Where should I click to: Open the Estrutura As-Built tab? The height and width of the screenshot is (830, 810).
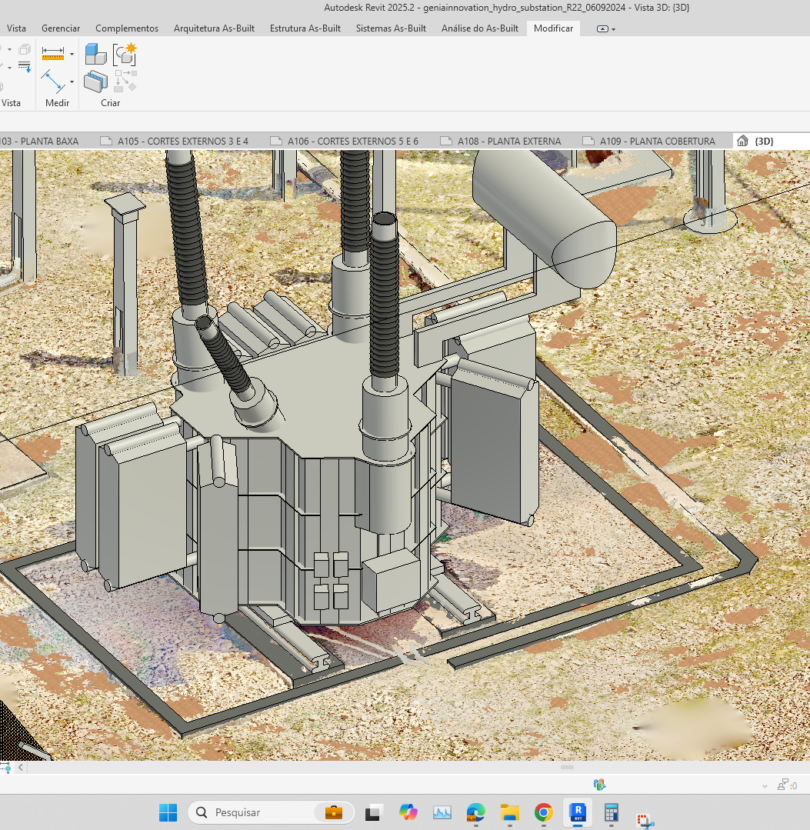coord(305,29)
